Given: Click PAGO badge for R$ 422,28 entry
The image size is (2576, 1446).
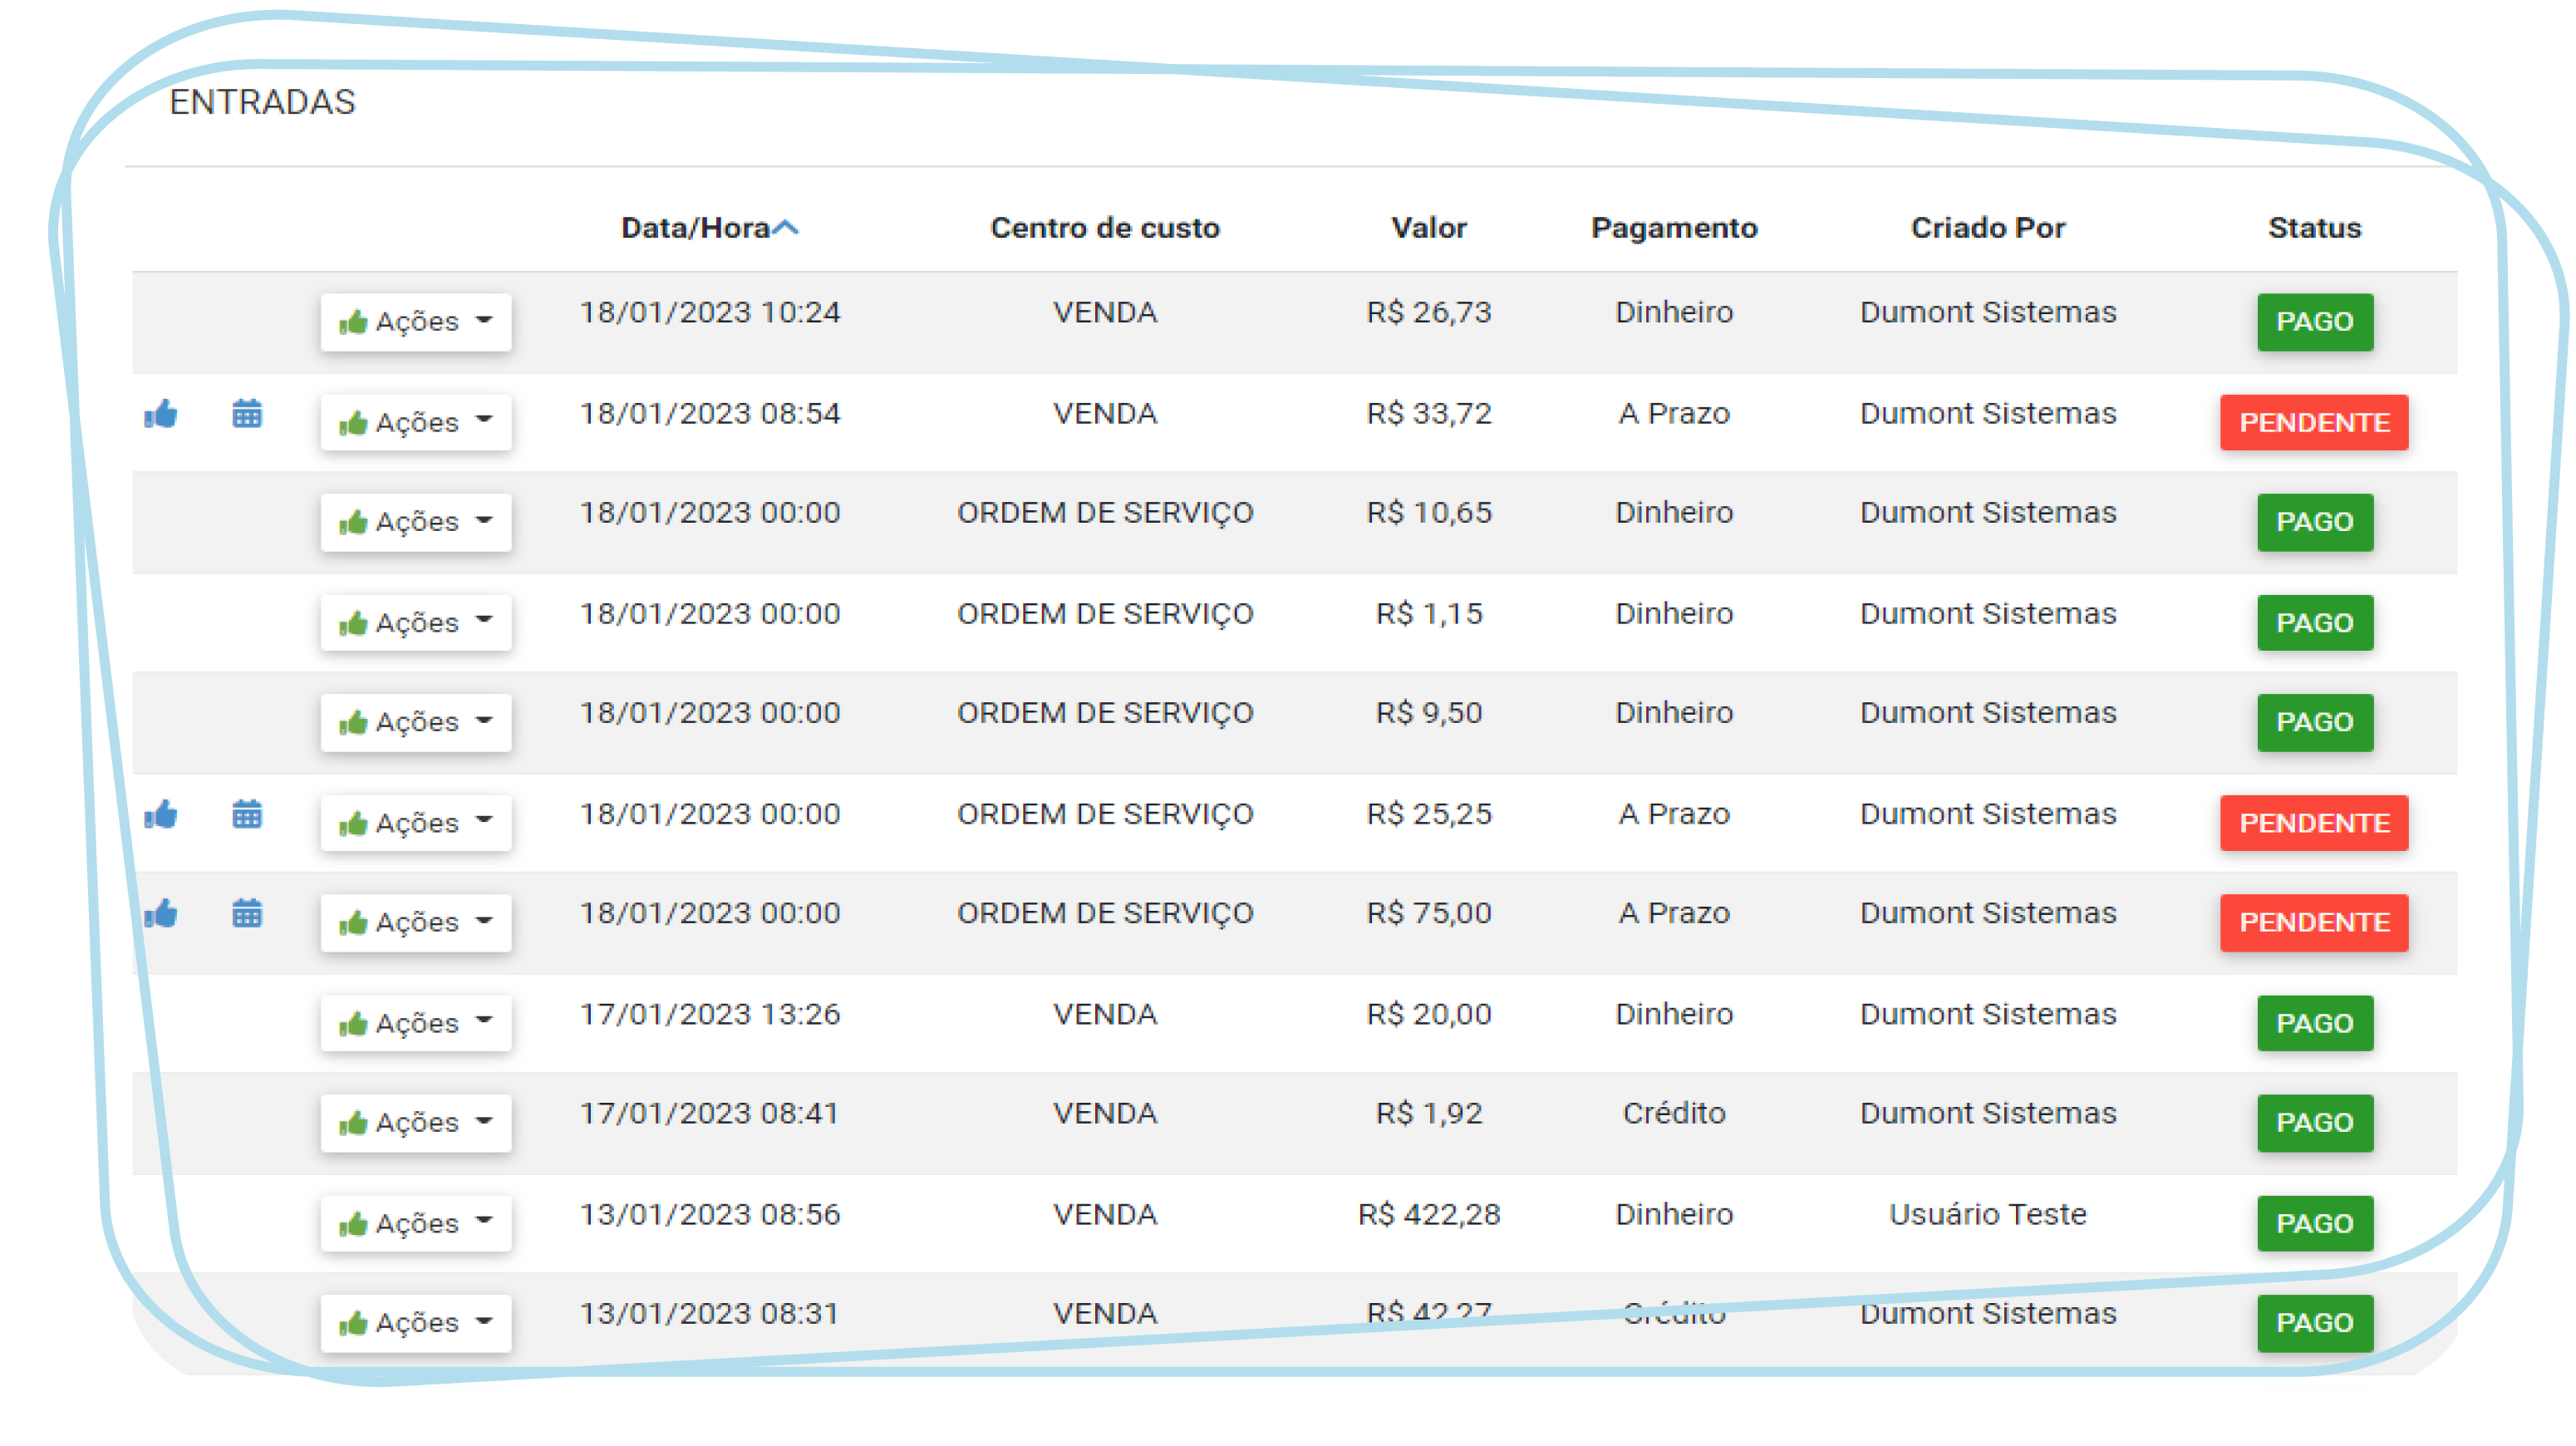Looking at the screenshot, I should point(2315,1223).
